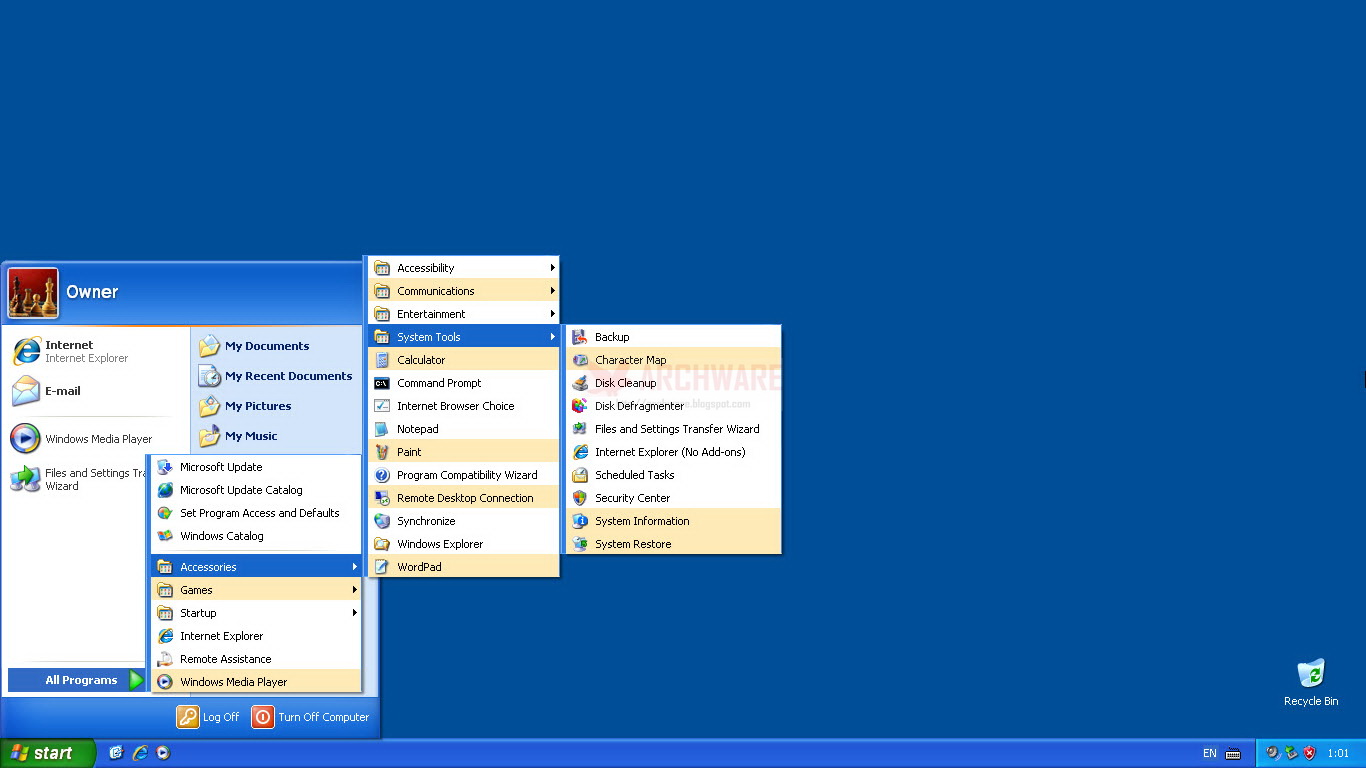Open pinned E-mail entry
Screen dimensions: 1366x768
(97, 391)
